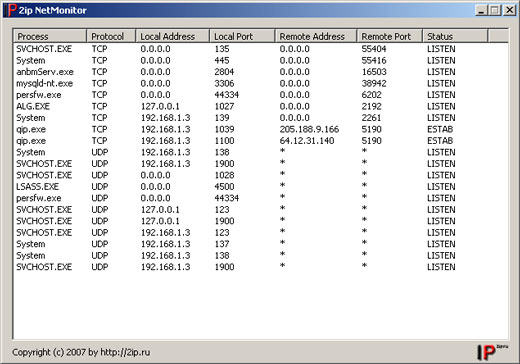The height and width of the screenshot is (364, 520).
Task: Select the anbmServ.exe process row
Action: point(261,72)
